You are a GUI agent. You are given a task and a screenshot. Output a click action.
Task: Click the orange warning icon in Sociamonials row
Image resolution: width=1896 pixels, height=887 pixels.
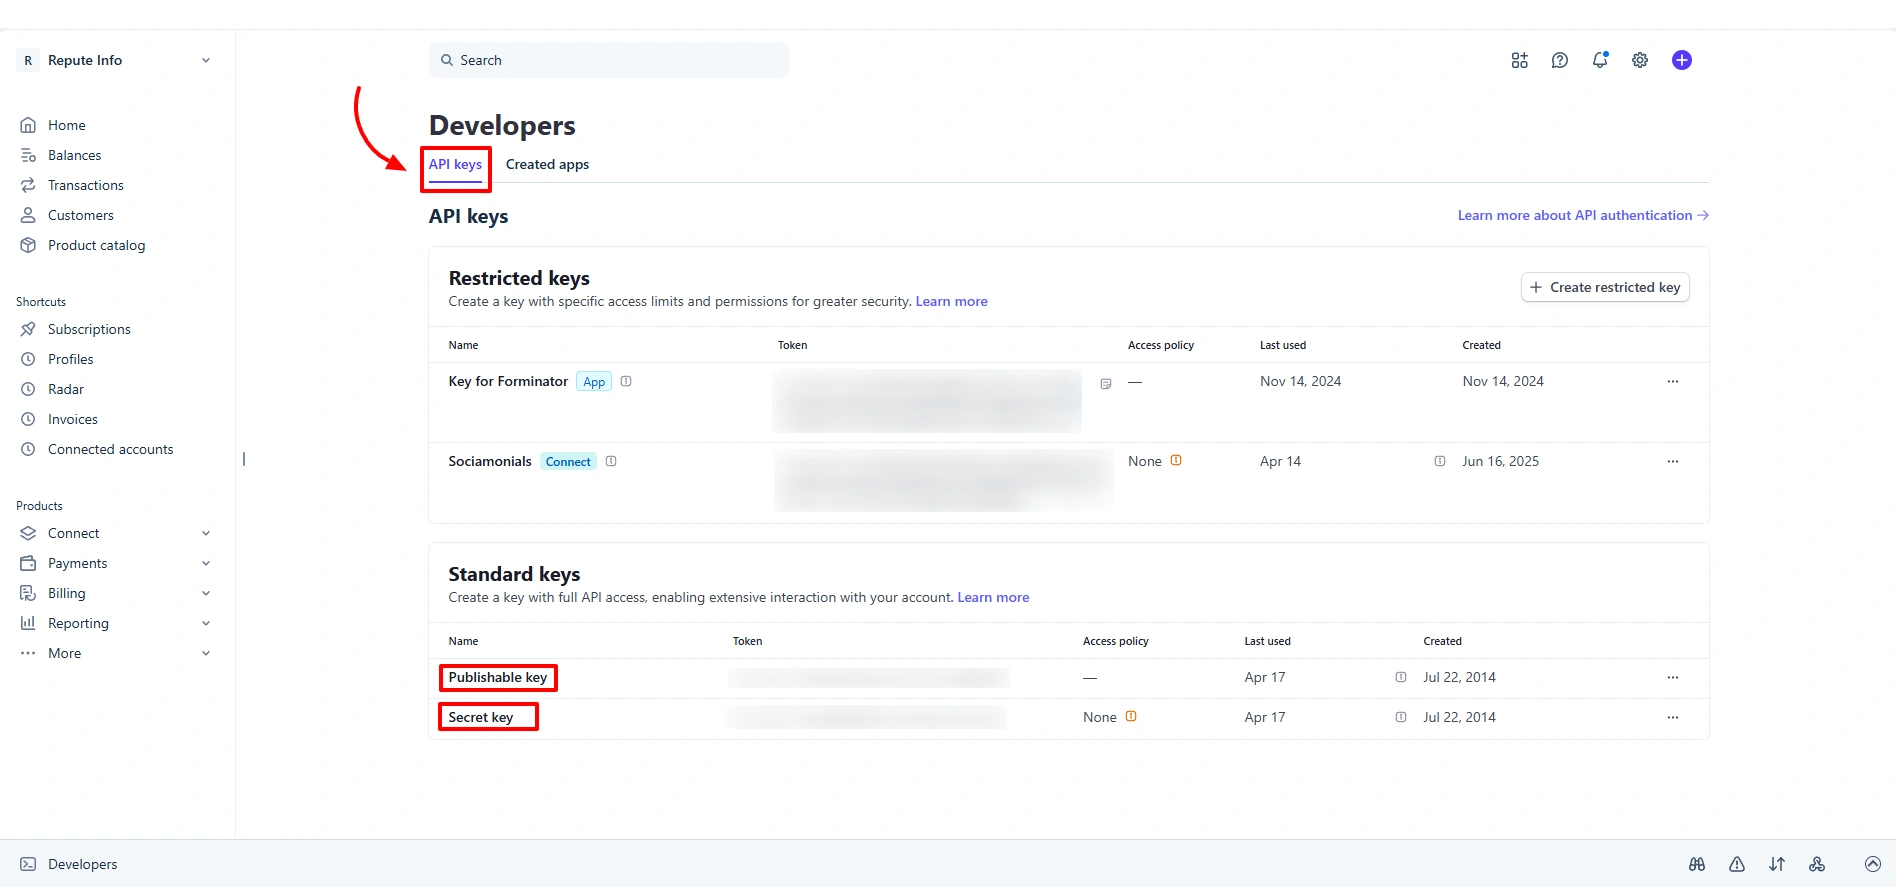point(1176,460)
